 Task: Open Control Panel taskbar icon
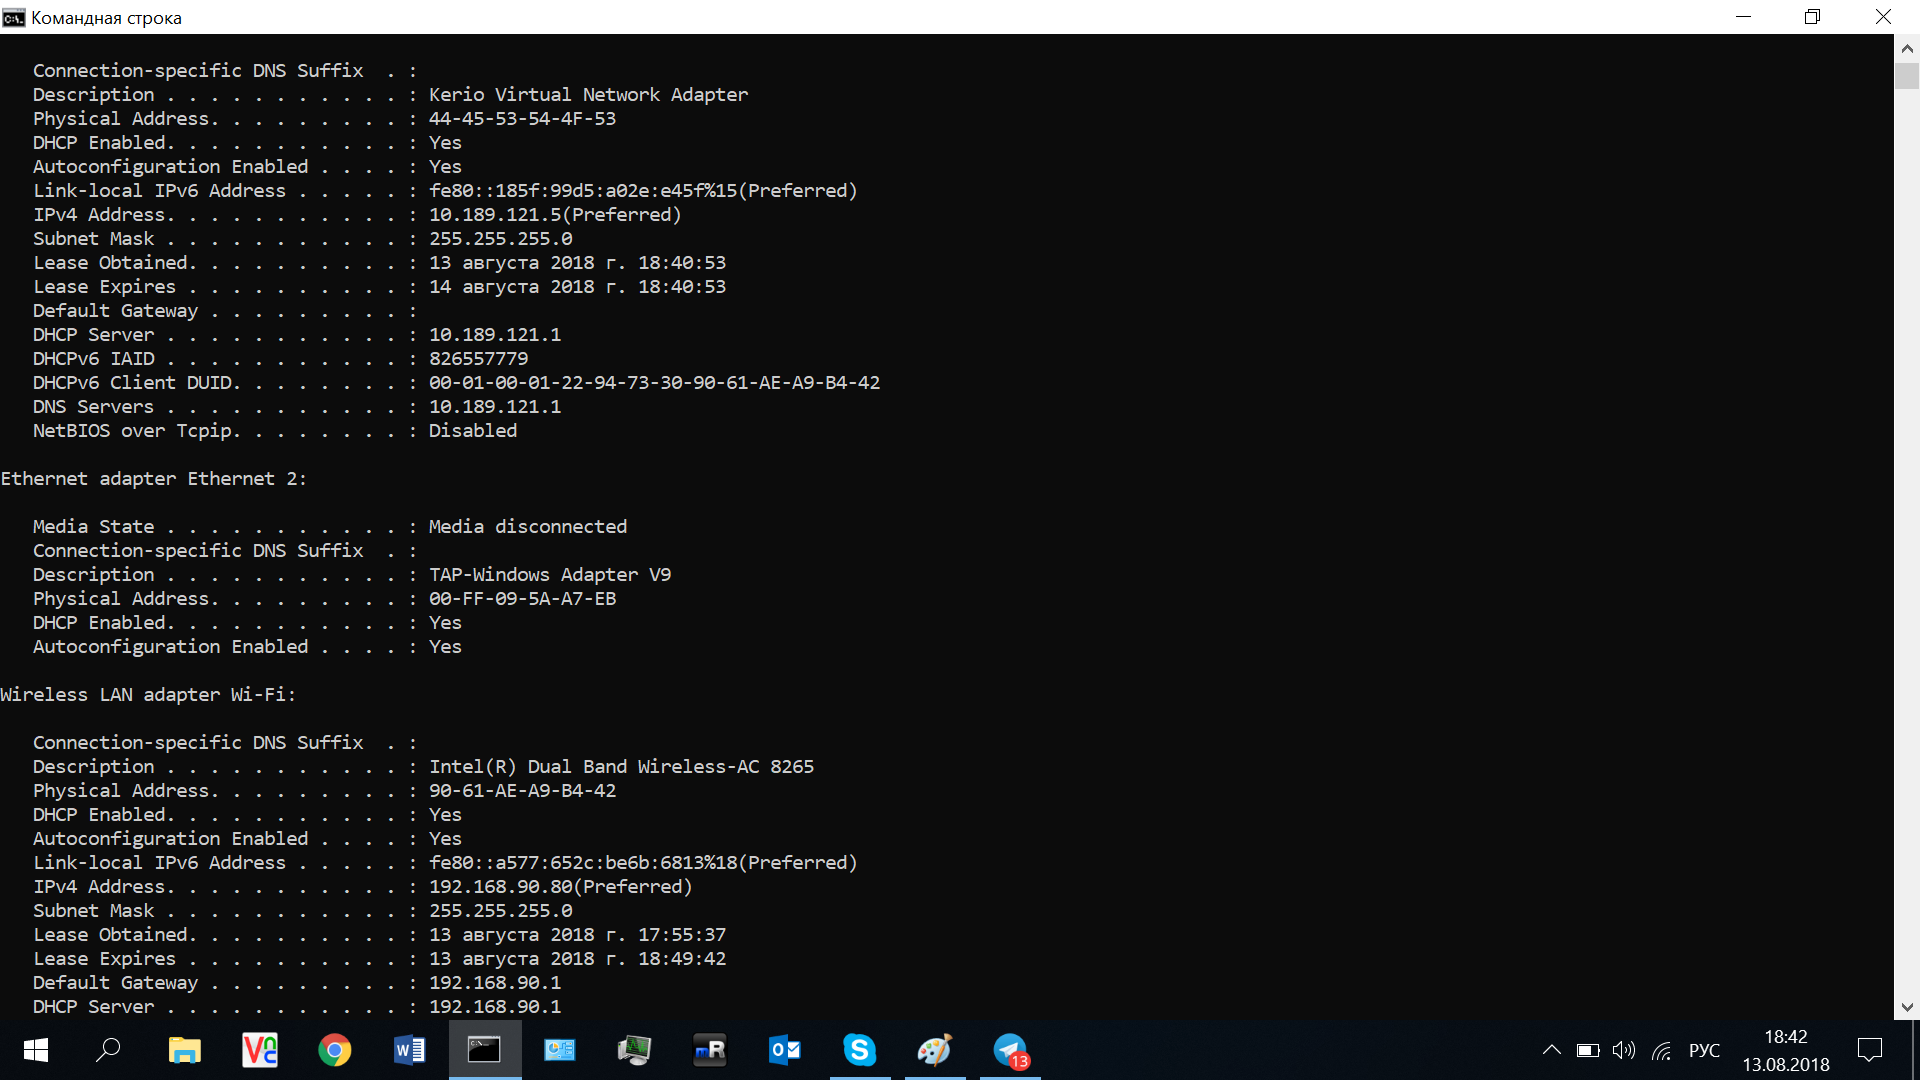560,1050
